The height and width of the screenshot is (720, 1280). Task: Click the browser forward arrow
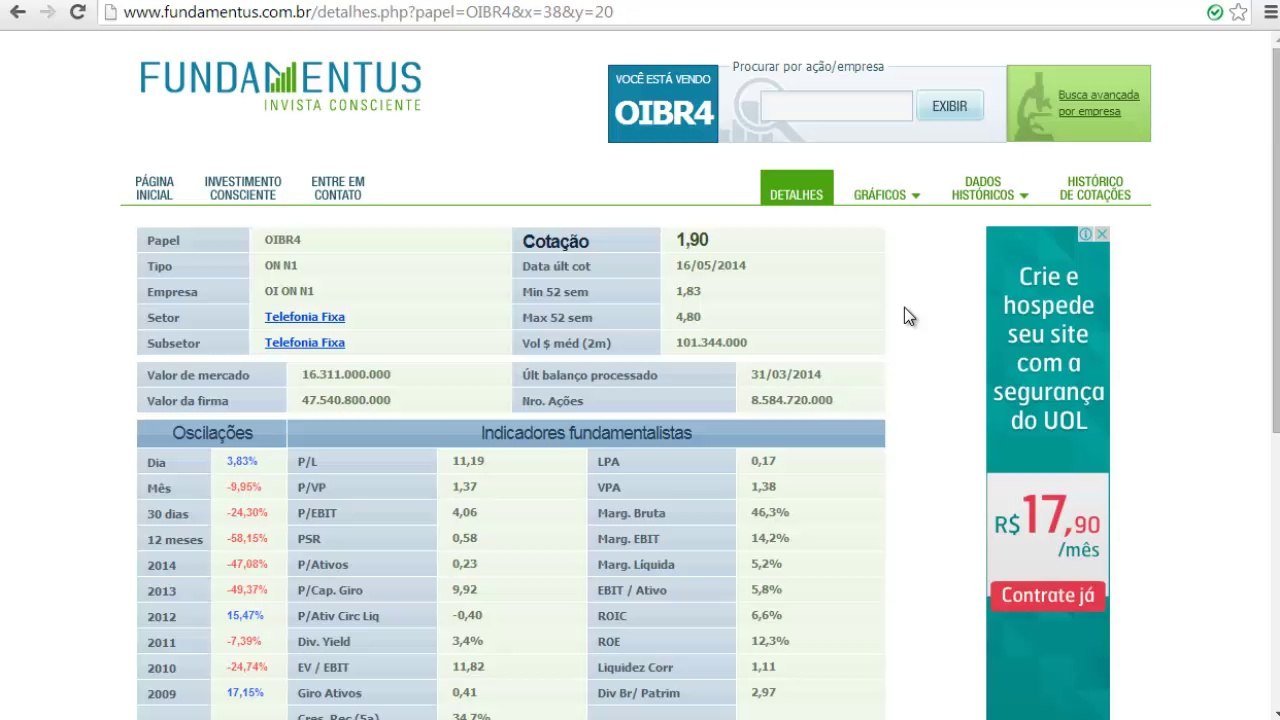click(x=47, y=12)
